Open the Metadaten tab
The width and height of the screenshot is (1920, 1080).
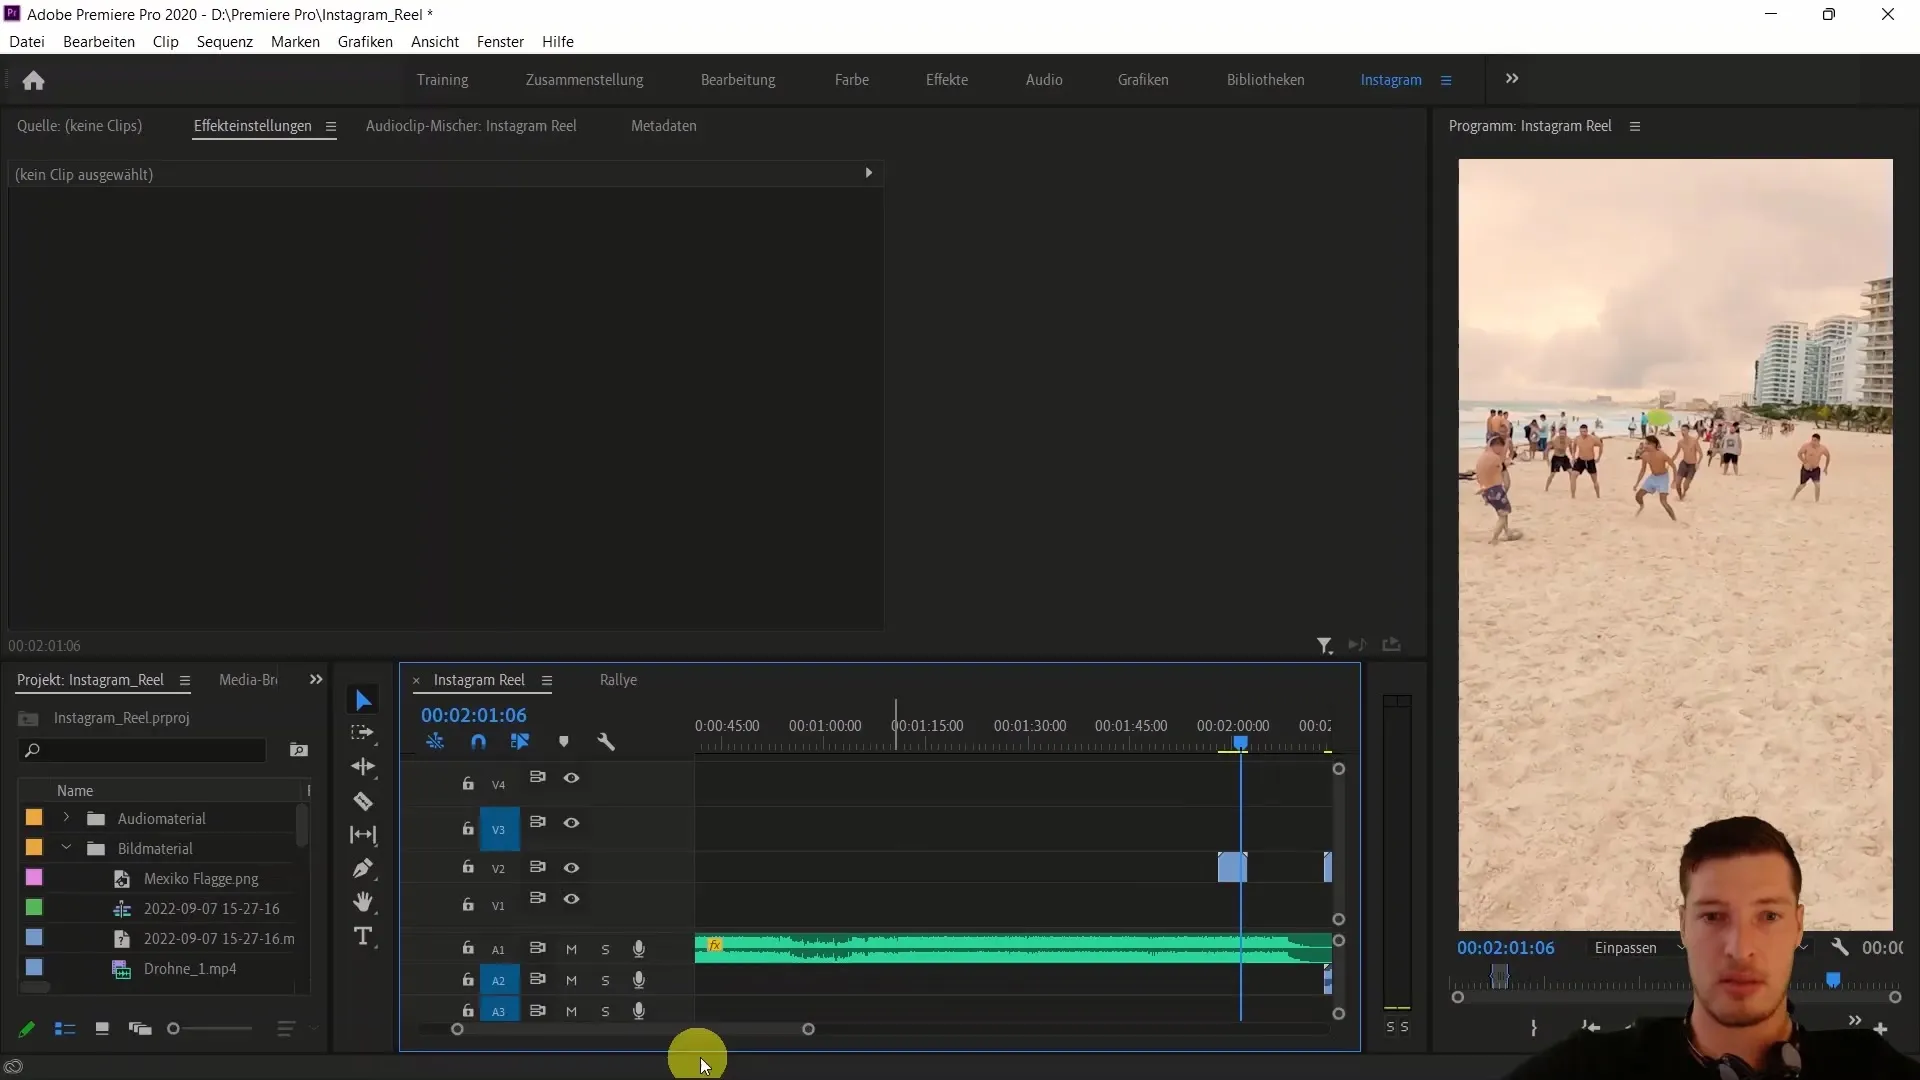point(663,126)
